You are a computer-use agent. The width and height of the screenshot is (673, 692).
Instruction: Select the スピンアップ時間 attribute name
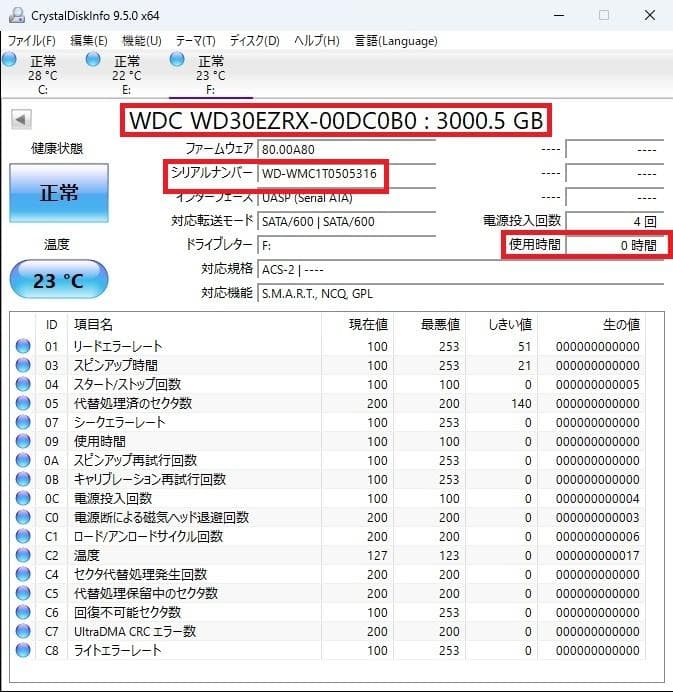(116, 365)
